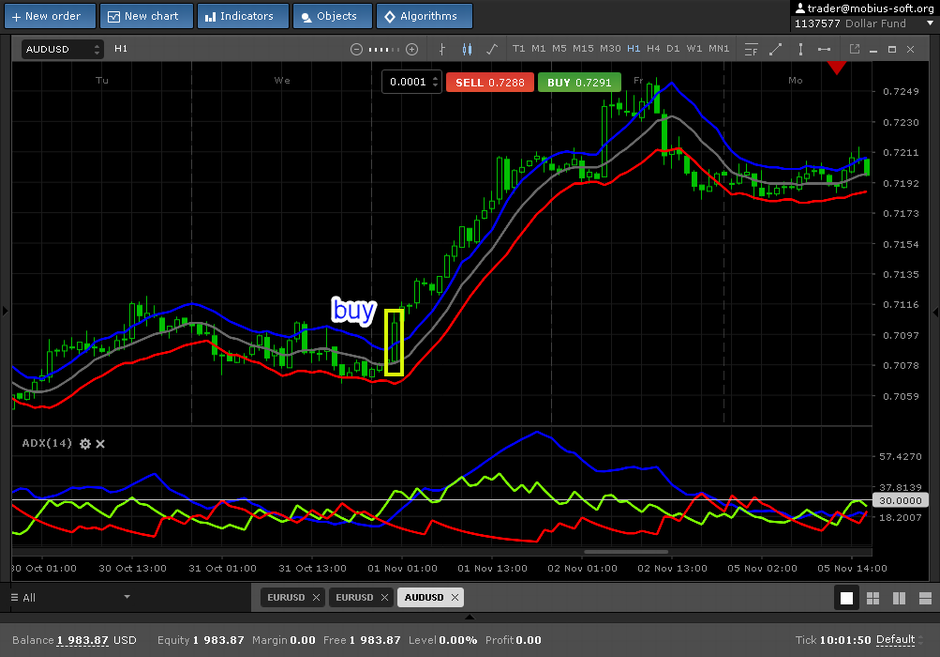The image size is (940, 657).
Task: Click the Profit 0.00 readout
Action: pyautogui.click(x=513, y=640)
